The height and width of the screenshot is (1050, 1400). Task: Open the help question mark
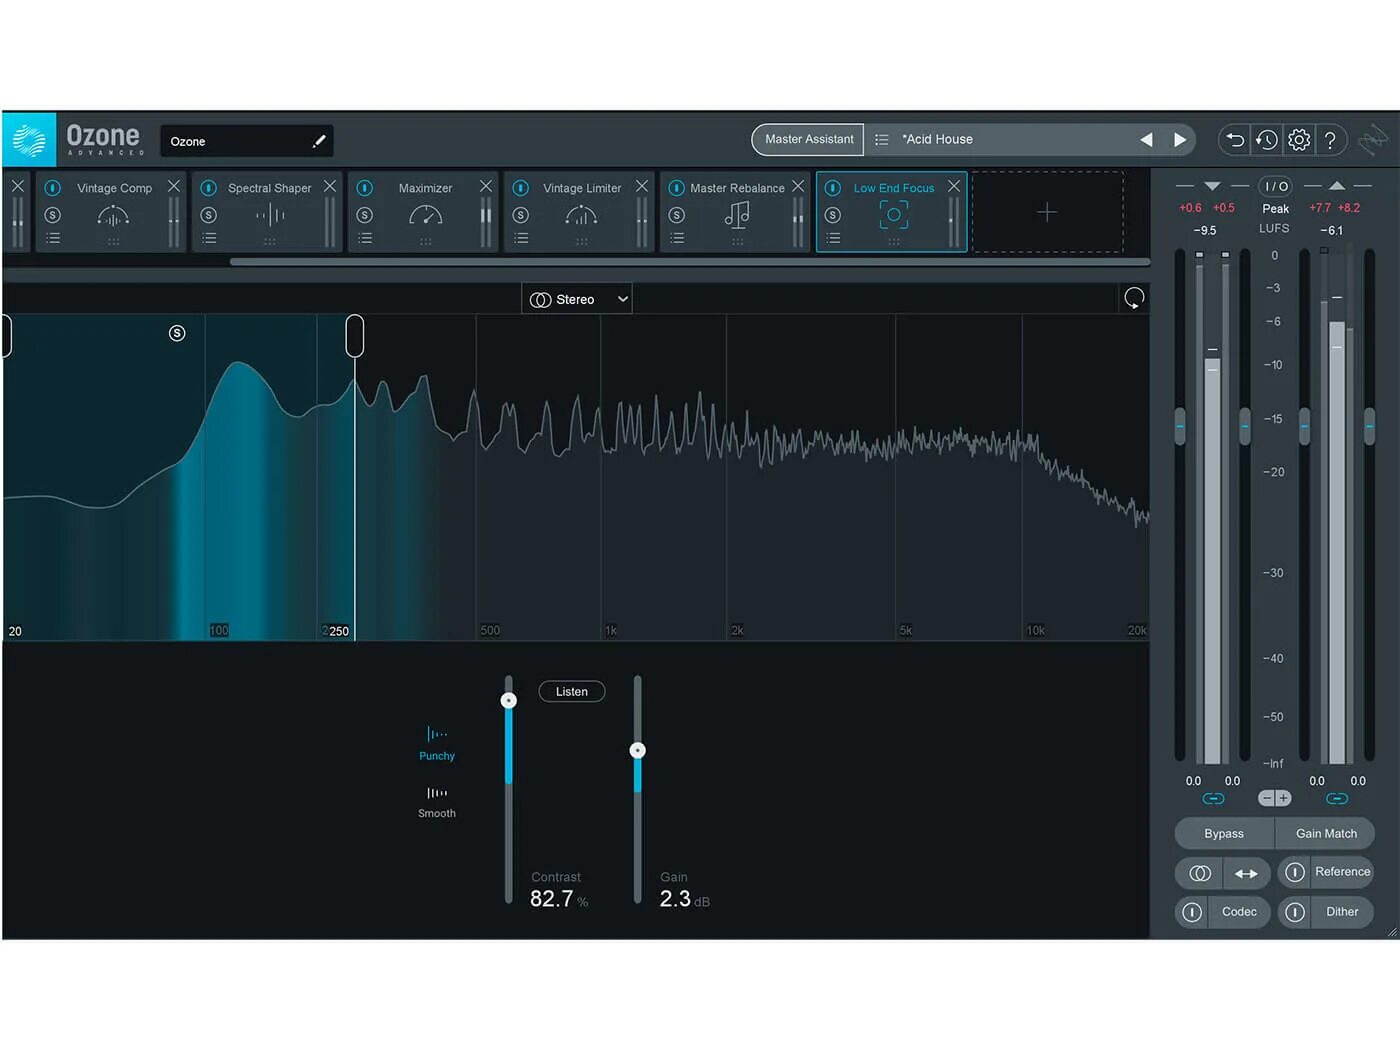point(1330,140)
